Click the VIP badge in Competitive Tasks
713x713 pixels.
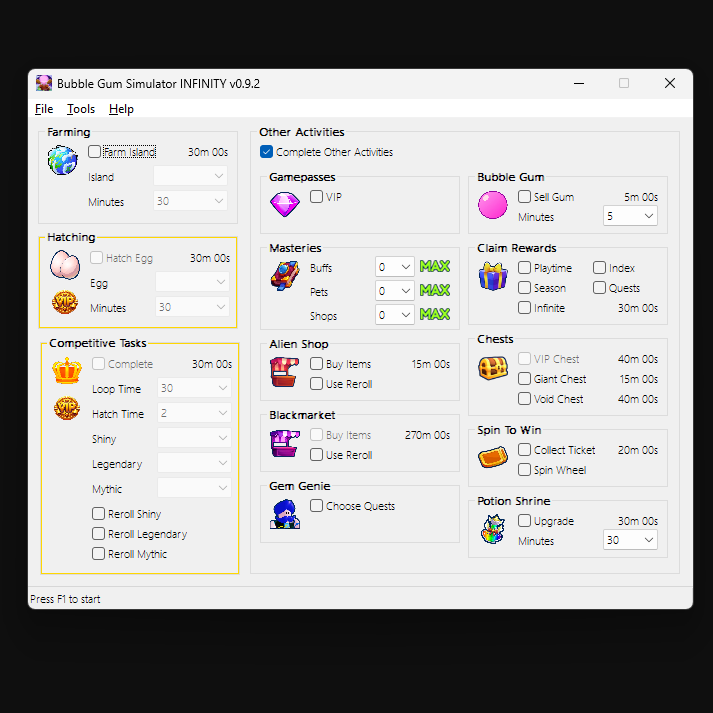click(67, 408)
